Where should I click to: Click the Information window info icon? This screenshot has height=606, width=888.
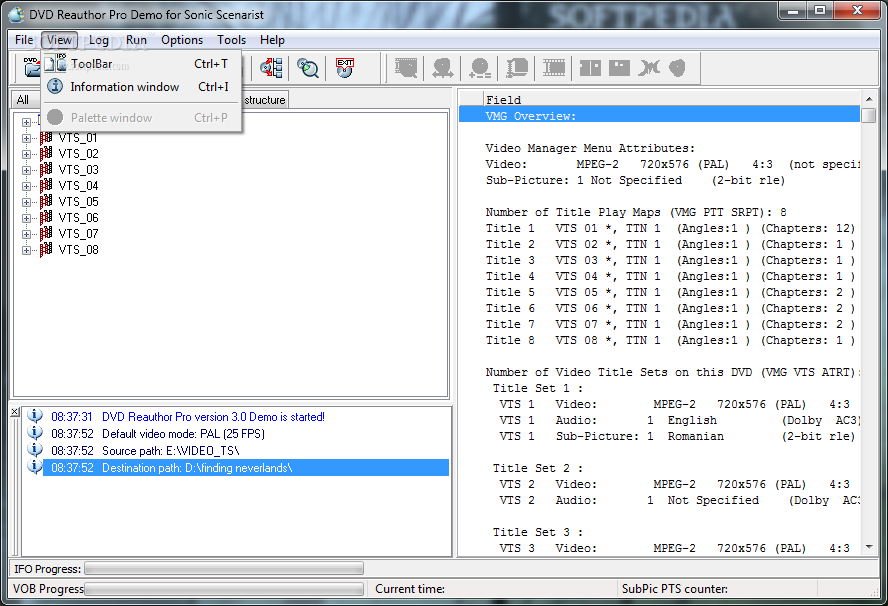click(x=55, y=86)
